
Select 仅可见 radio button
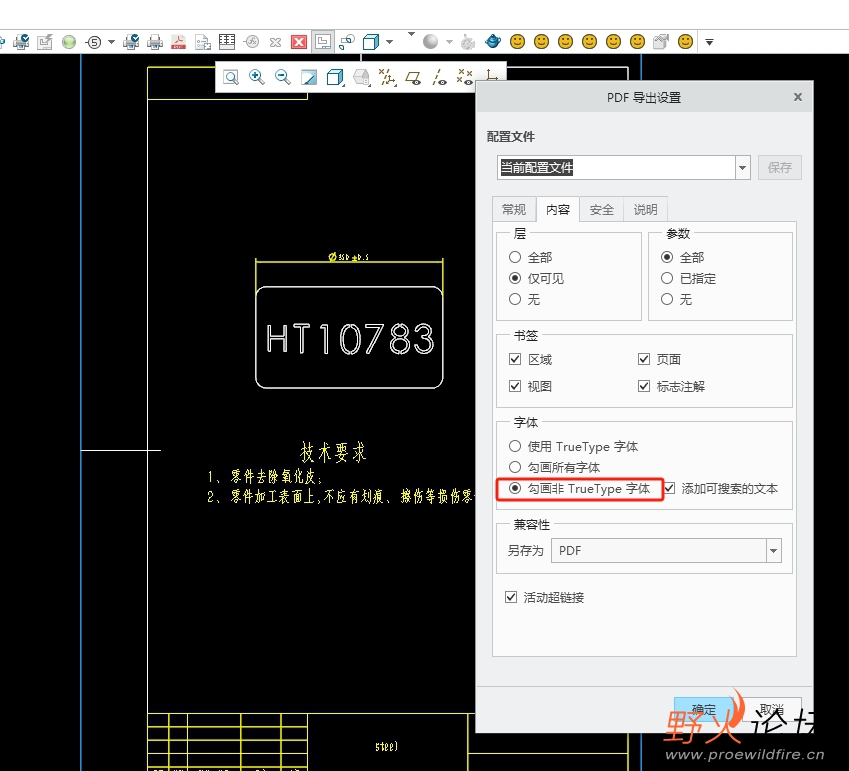coord(515,278)
